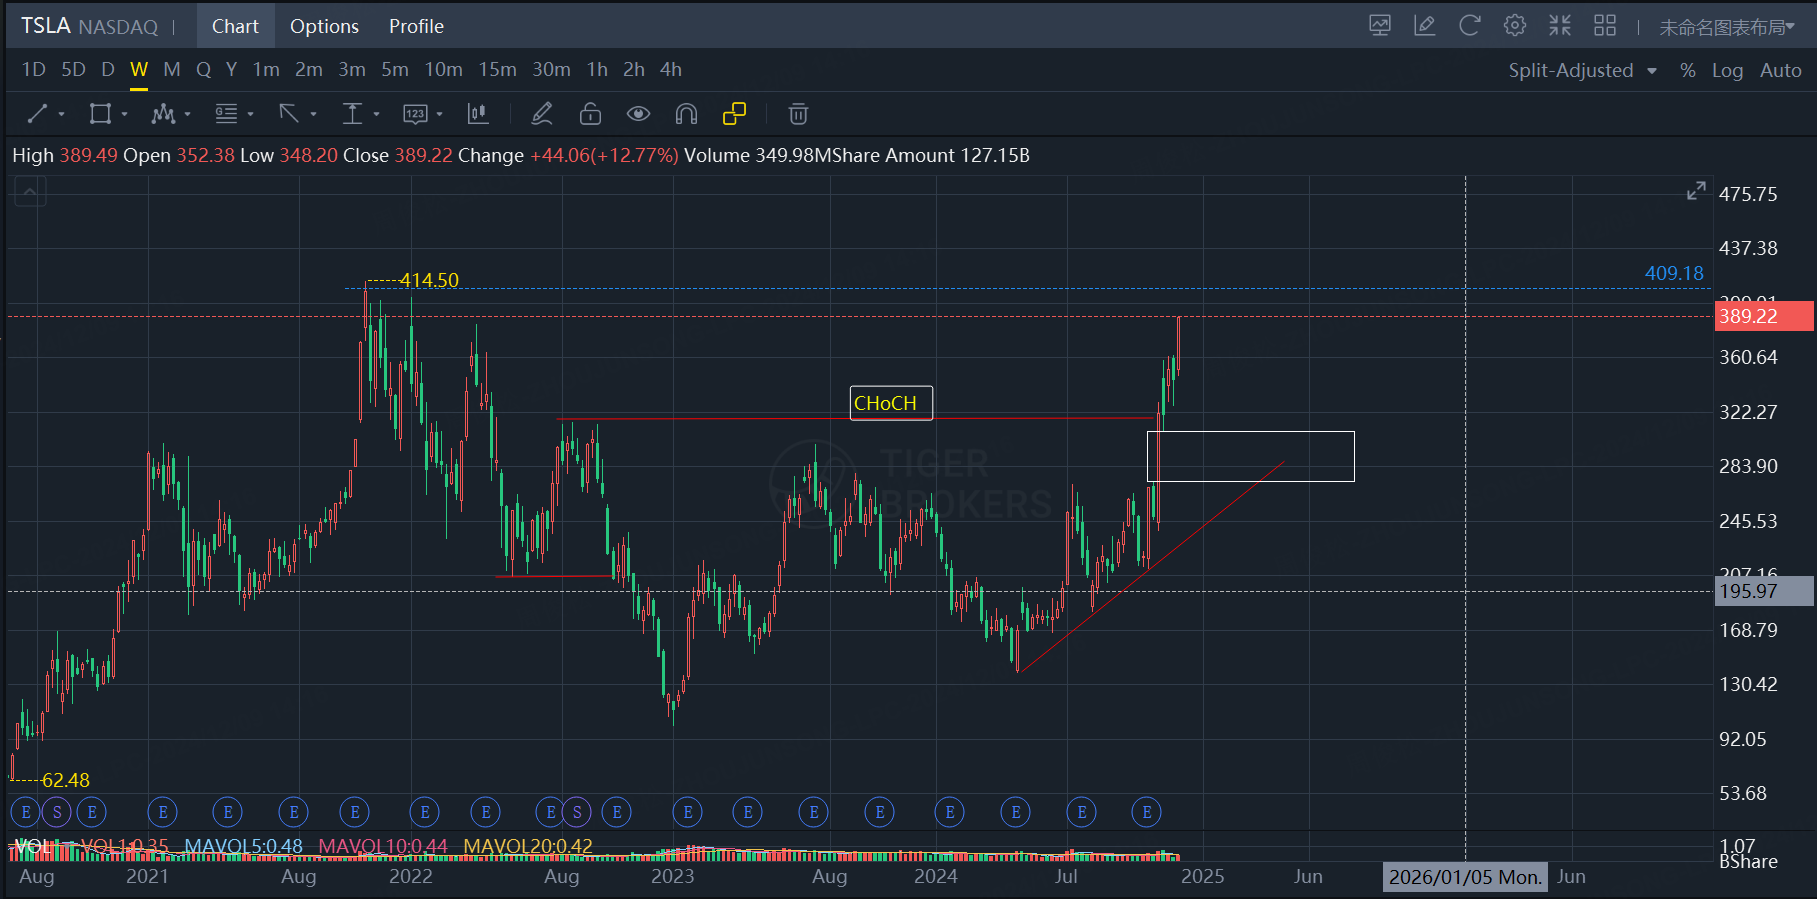
Task: Expand the price label tool dropdown arrow
Action: click(439, 115)
